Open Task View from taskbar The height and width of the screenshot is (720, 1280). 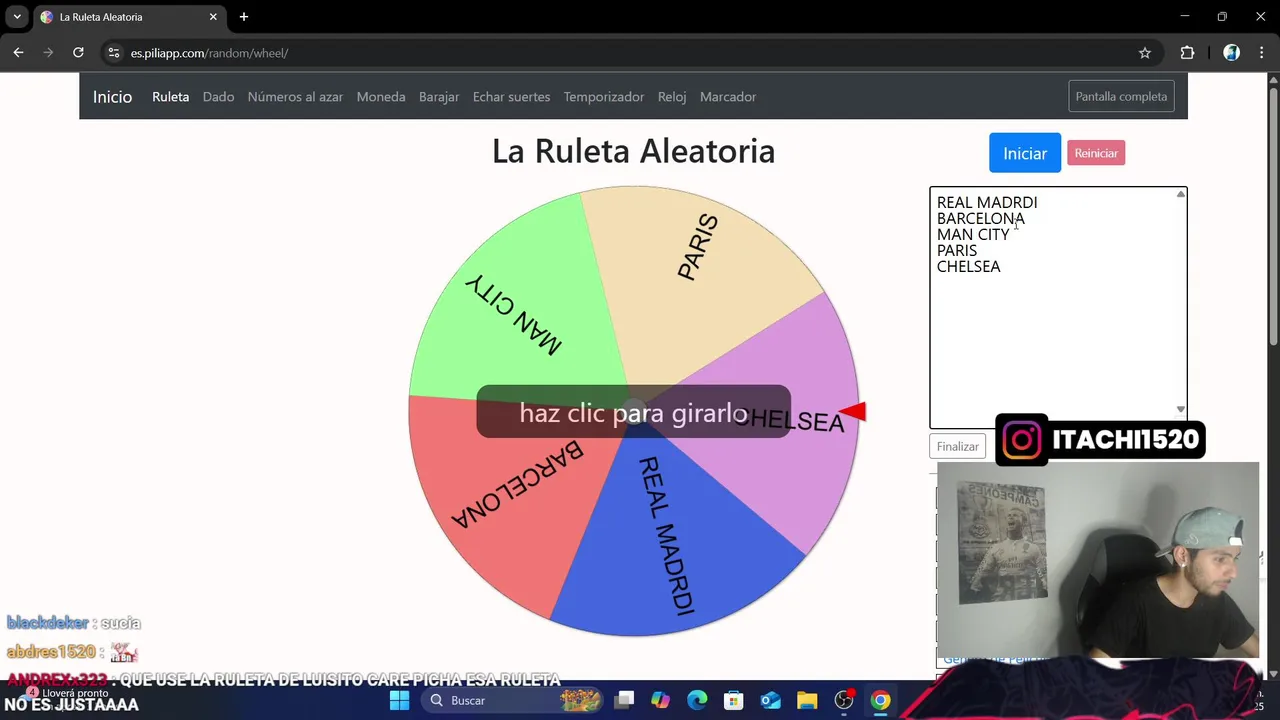[x=624, y=700]
